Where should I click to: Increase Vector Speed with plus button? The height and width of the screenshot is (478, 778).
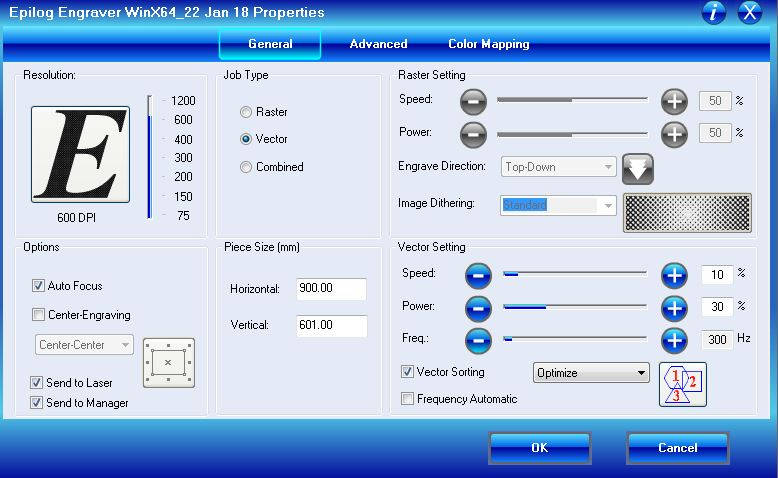(x=674, y=275)
